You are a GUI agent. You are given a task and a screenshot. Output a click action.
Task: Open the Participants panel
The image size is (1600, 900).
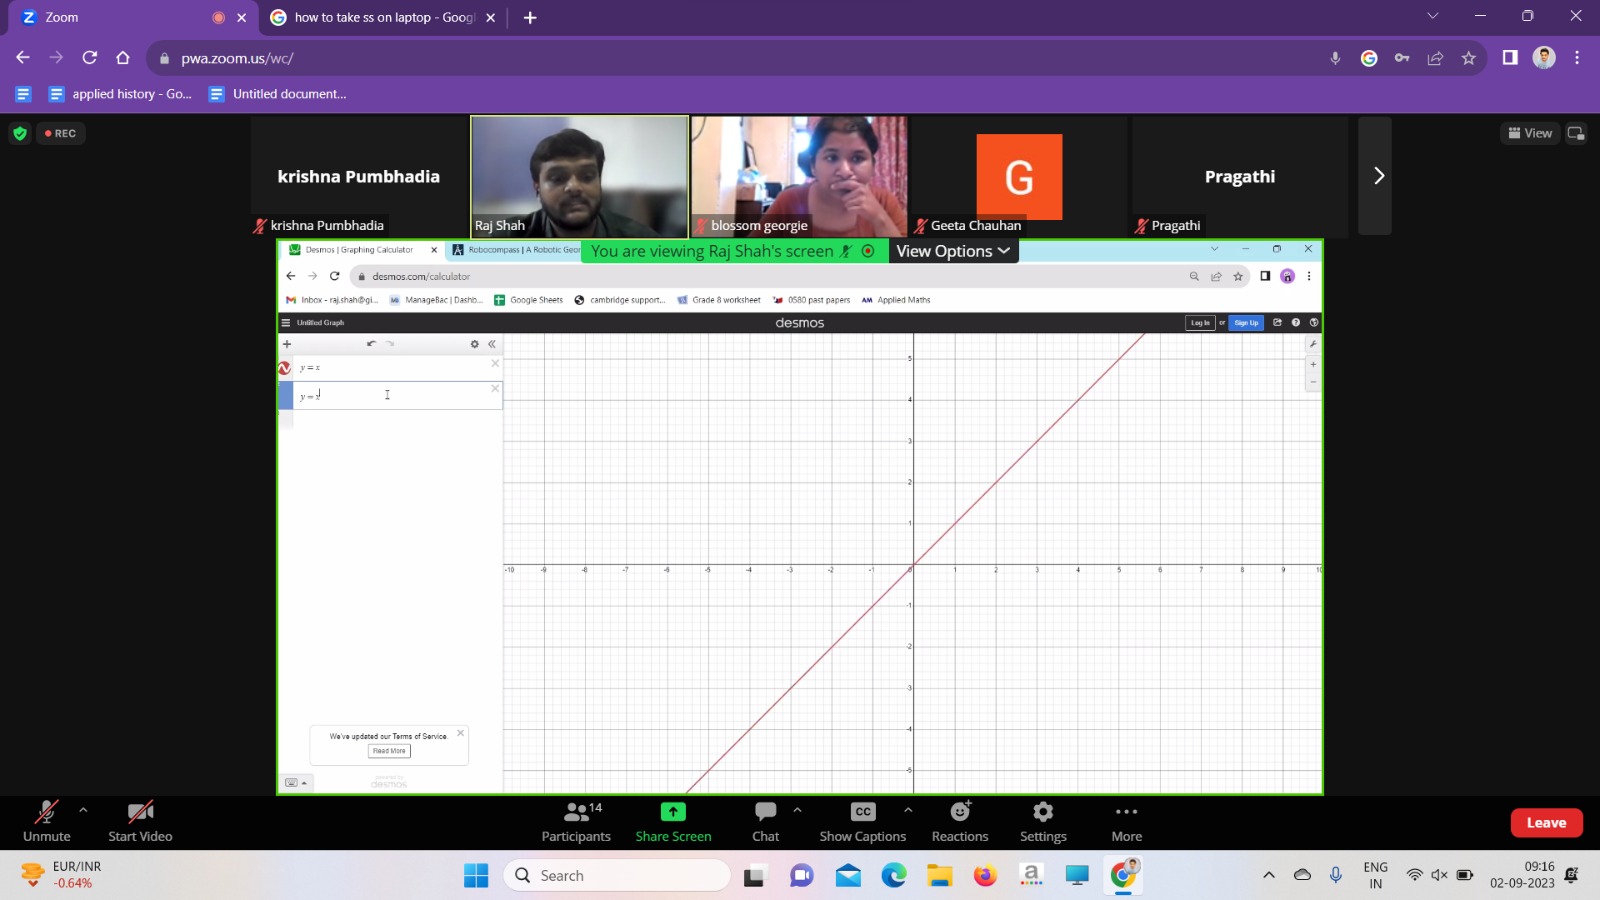576,822
